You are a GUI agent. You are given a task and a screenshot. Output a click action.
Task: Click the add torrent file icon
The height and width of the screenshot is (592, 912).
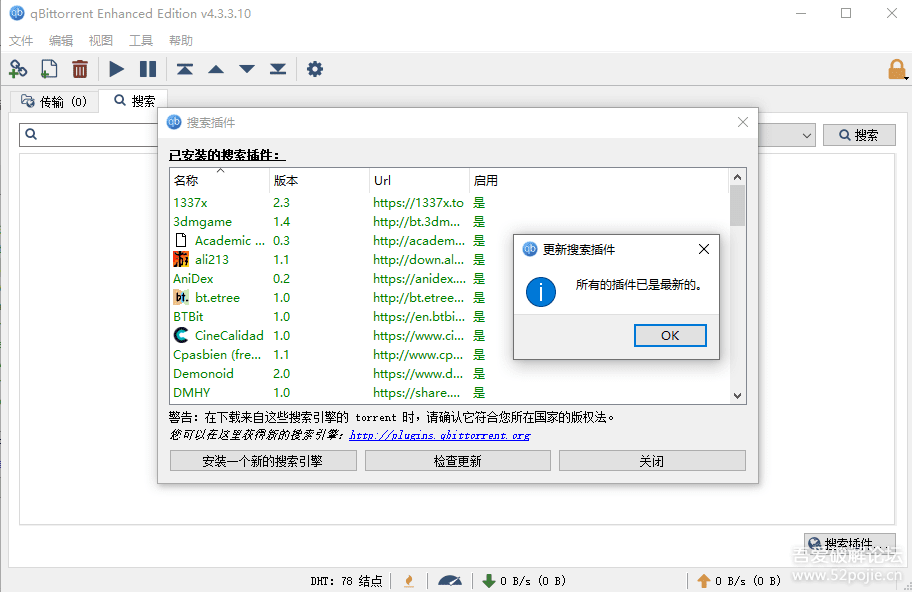[49, 69]
